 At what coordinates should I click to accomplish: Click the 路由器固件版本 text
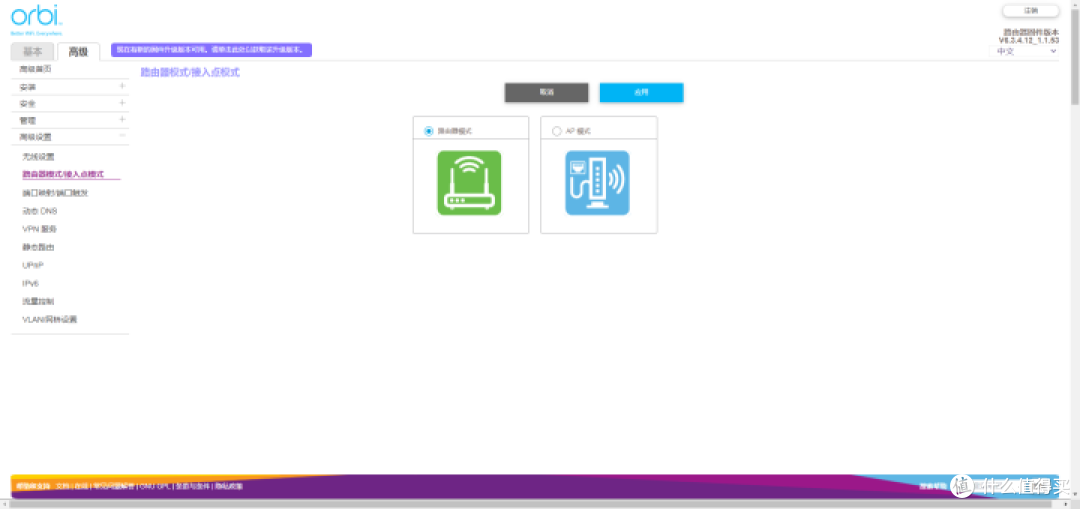[x=1031, y=32]
